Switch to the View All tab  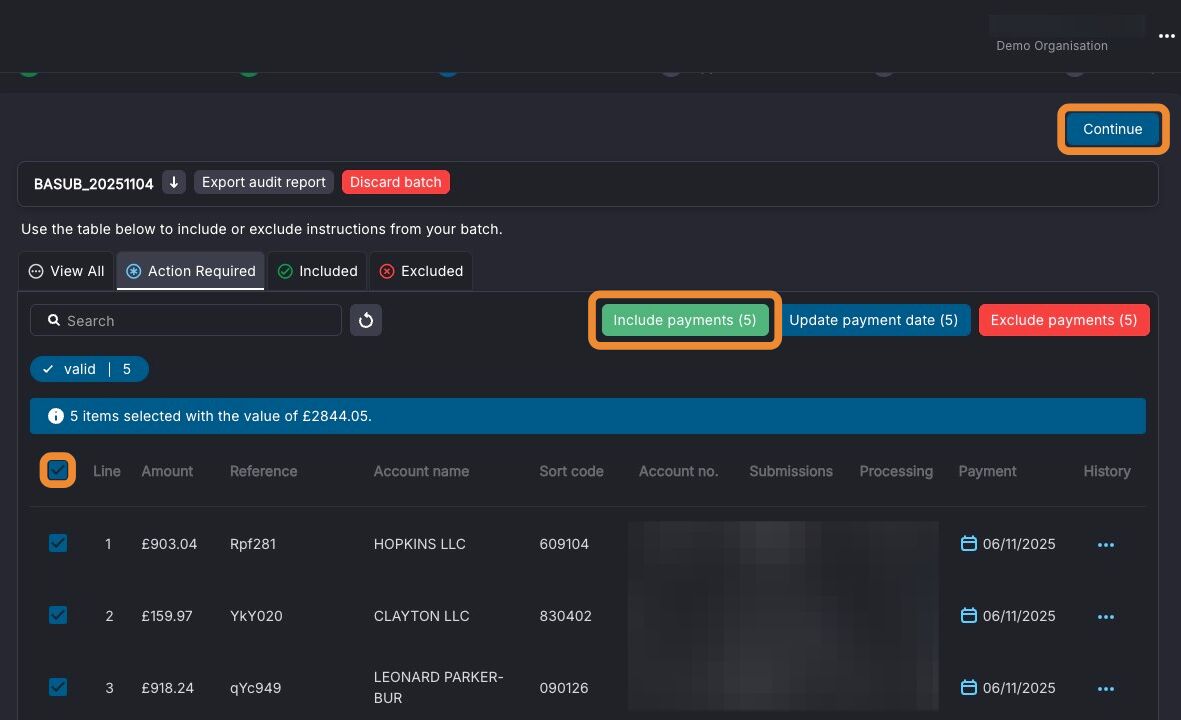[x=66, y=271]
